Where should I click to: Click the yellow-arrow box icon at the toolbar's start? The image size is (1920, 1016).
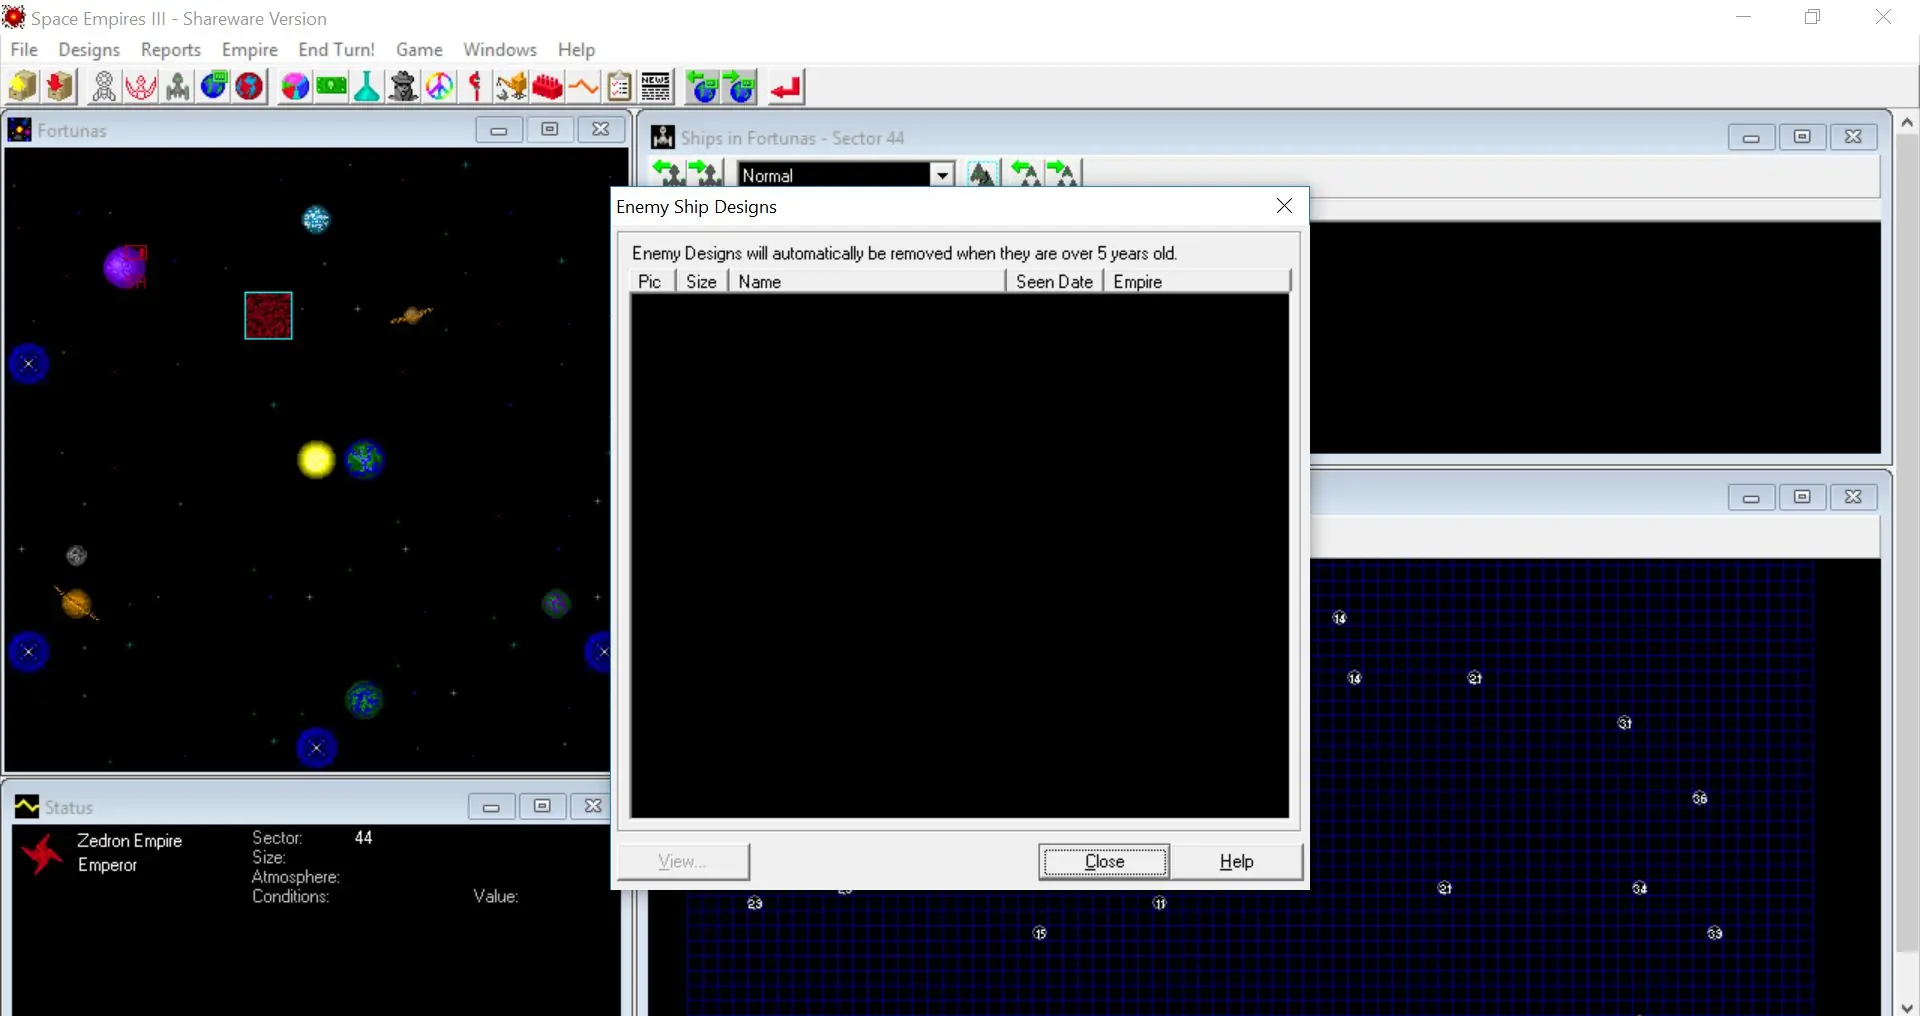22,87
